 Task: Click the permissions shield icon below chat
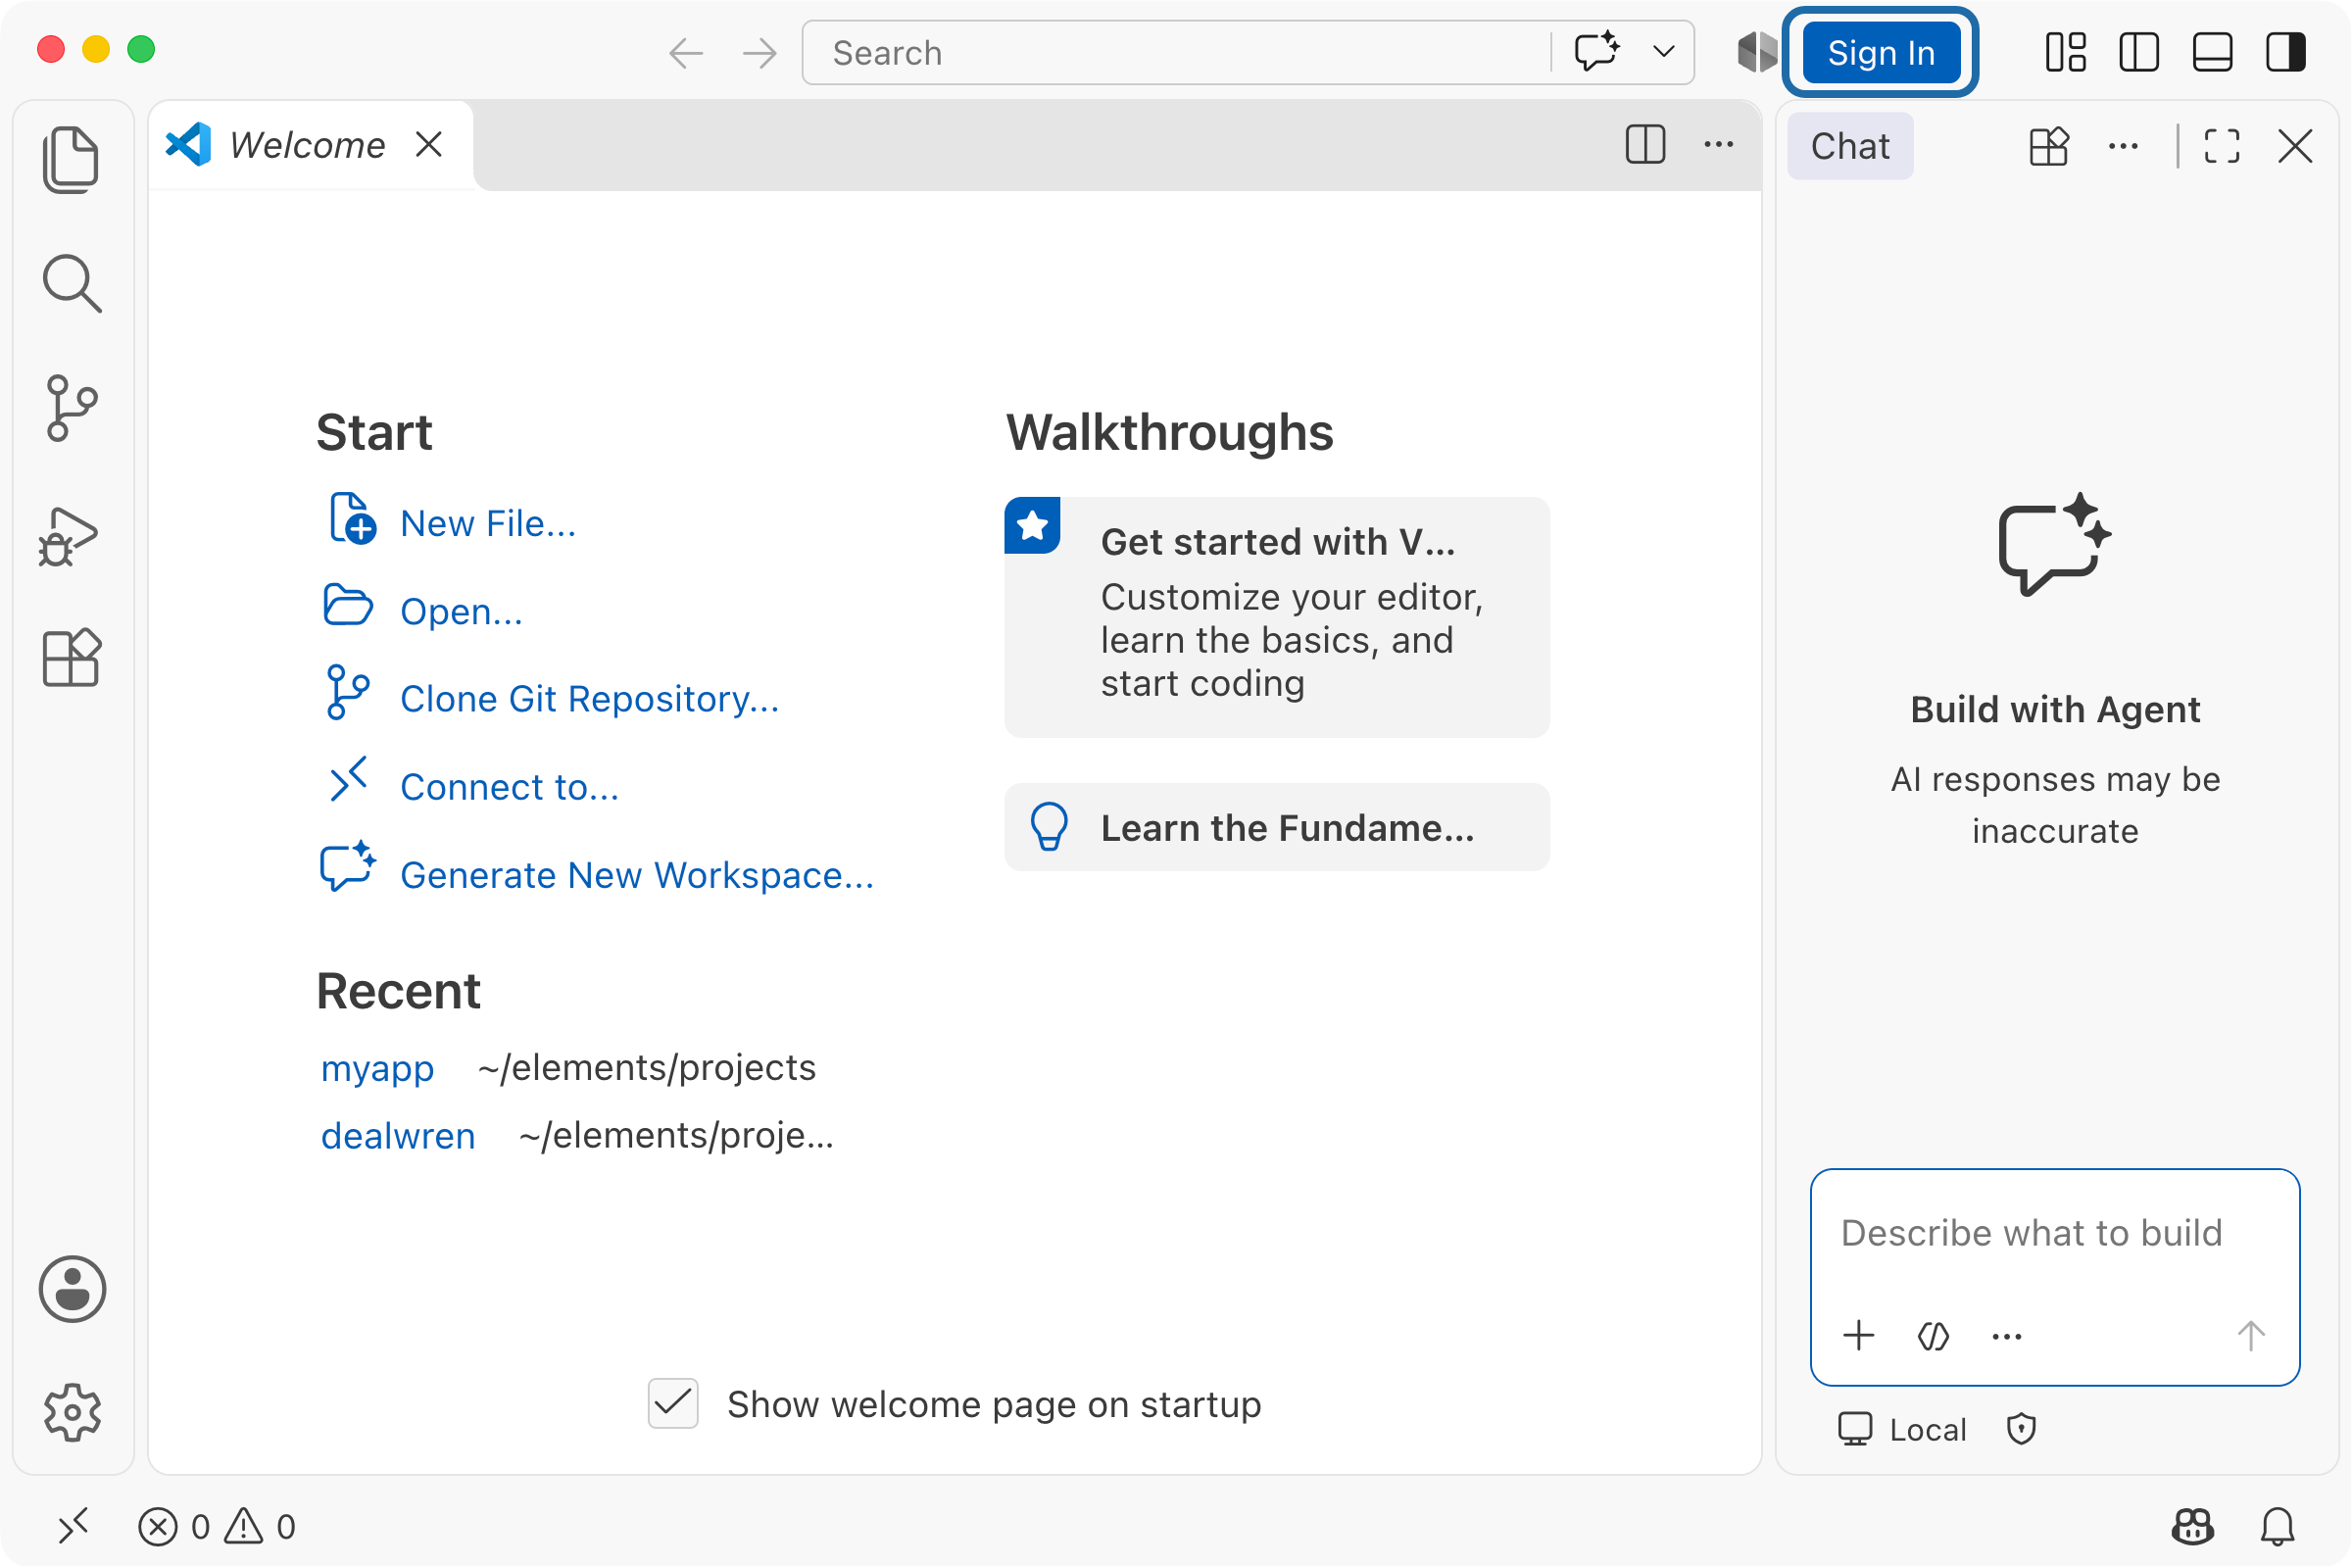point(2021,1430)
